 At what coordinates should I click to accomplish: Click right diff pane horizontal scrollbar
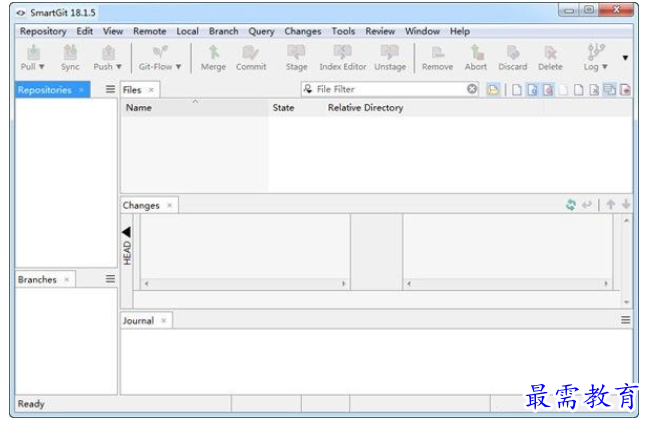507,284
